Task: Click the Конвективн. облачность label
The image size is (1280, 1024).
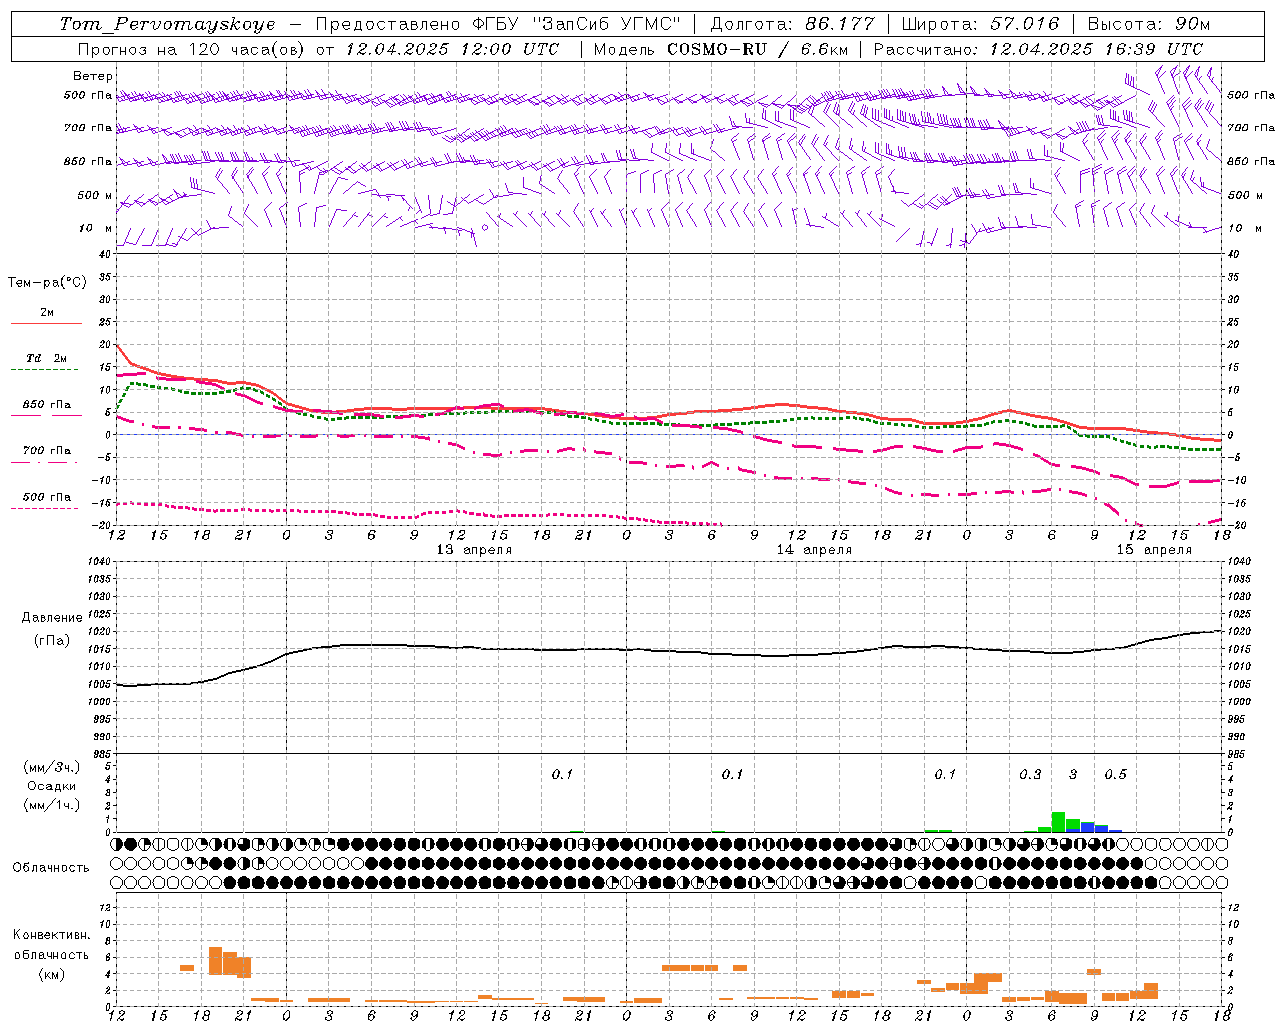Action: click(x=51, y=945)
